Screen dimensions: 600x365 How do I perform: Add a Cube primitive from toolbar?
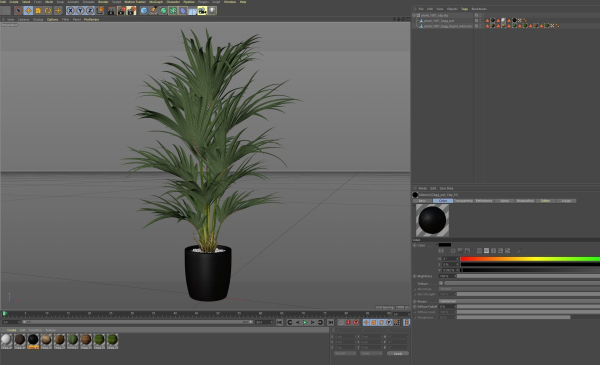144,11
